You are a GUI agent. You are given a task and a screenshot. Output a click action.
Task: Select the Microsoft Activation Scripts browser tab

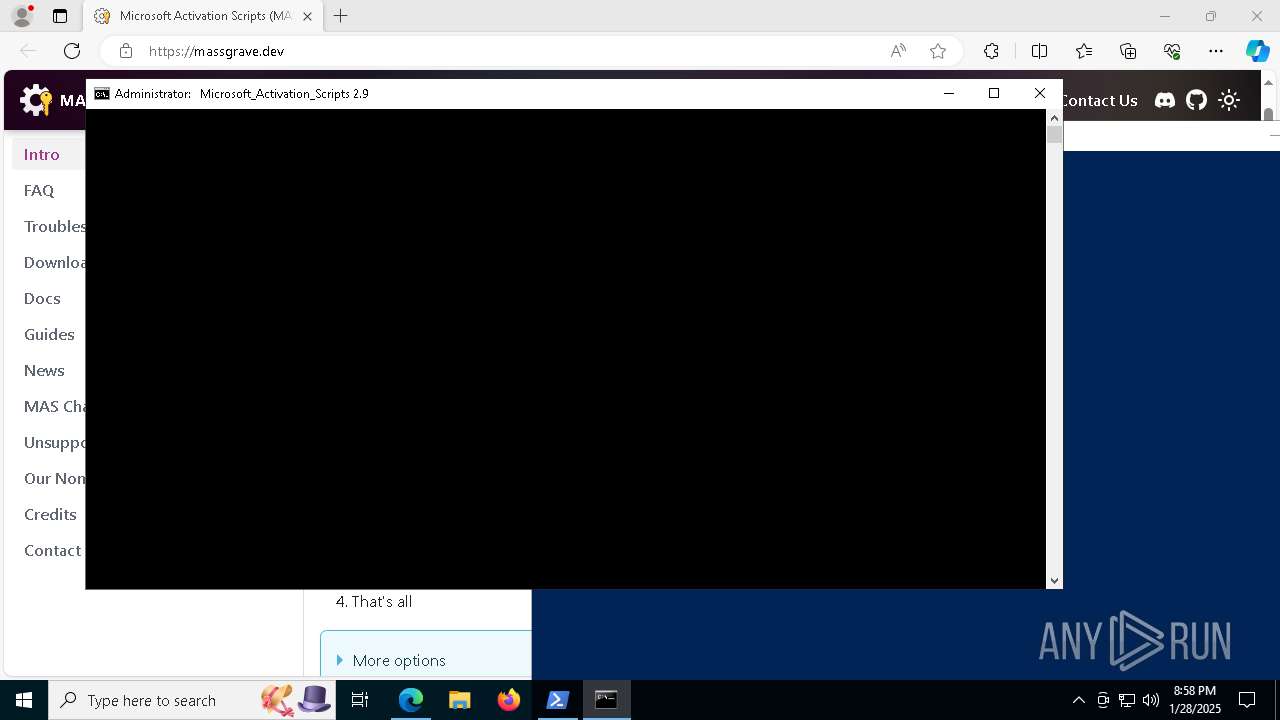point(203,16)
